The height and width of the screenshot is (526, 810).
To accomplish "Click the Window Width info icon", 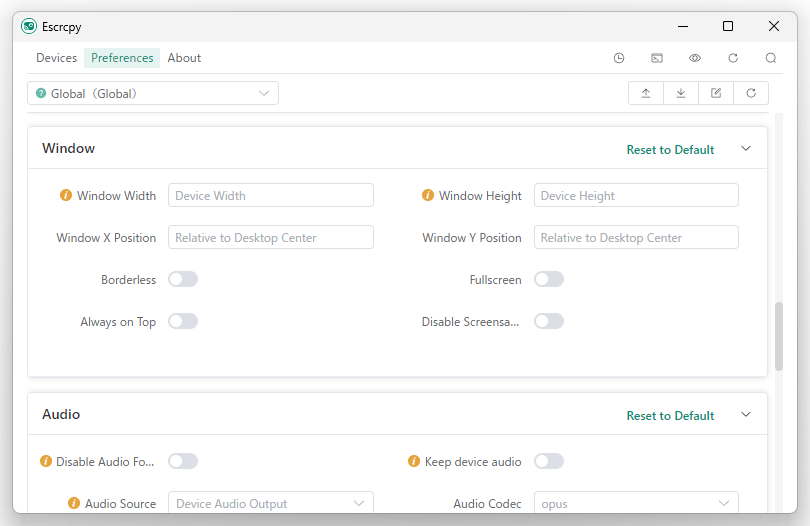I will 66,195.
